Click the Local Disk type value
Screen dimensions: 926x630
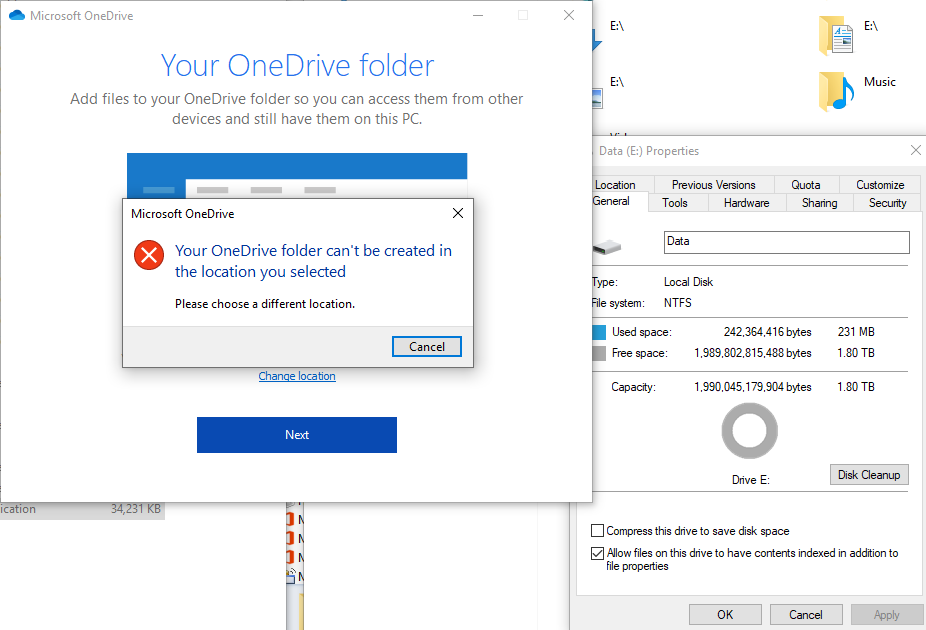(x=688, y=282)
